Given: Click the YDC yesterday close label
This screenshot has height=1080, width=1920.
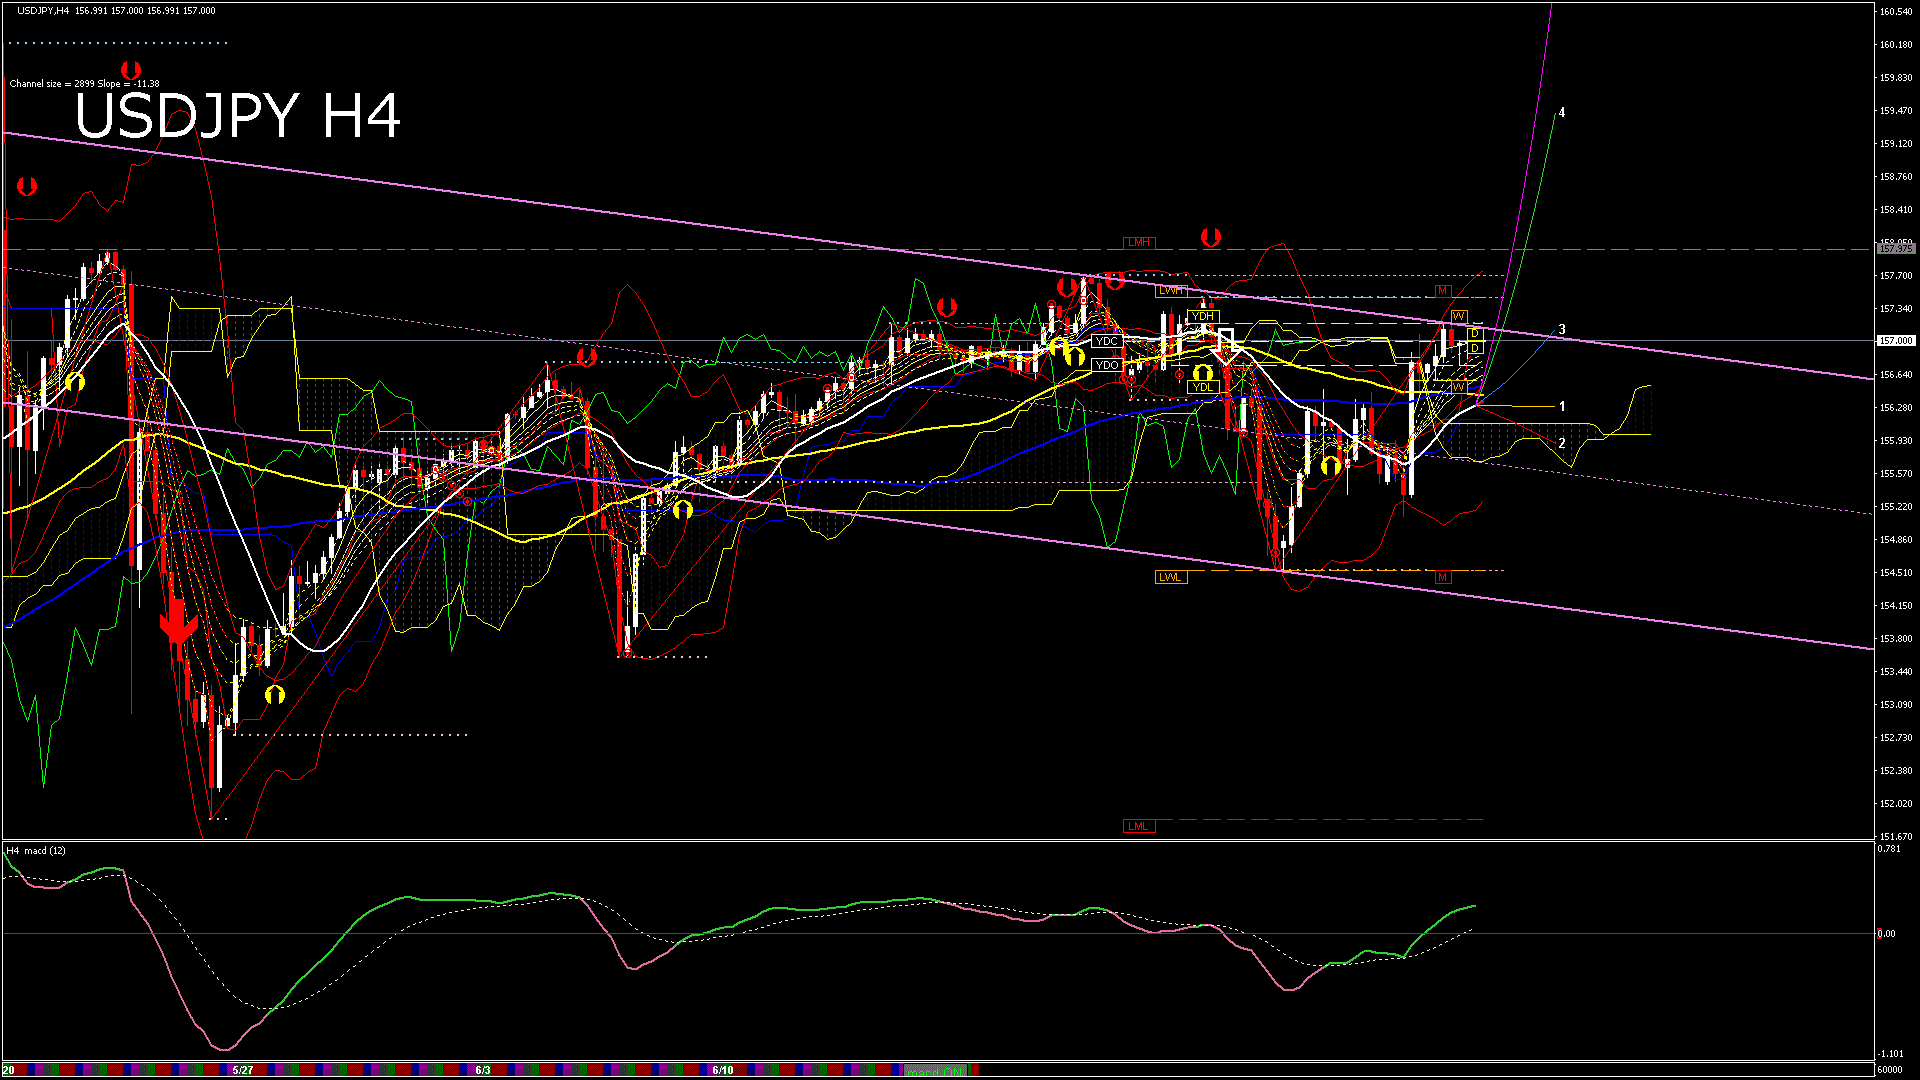Looking at the screenshot, I should pyautogui.click(x=1107, y=341).
